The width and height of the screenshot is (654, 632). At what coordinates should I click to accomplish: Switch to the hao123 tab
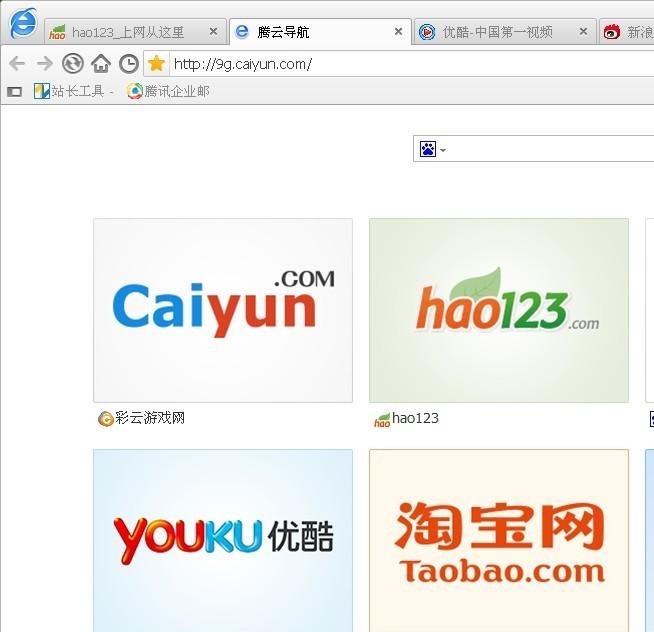tap(127, 32)
